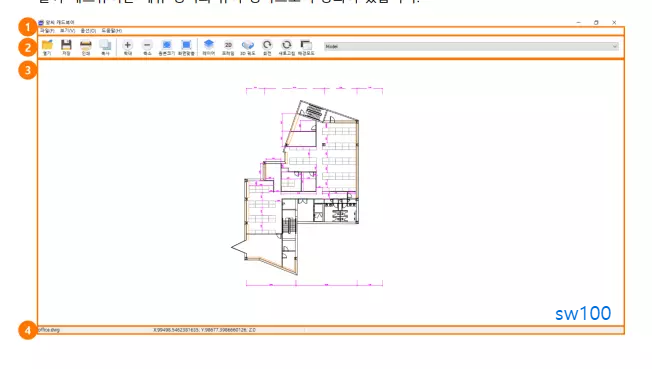This screenshot has width=652, height=369.
Task: Zoom in with the plus icon
Action: (x=128, y=47)
